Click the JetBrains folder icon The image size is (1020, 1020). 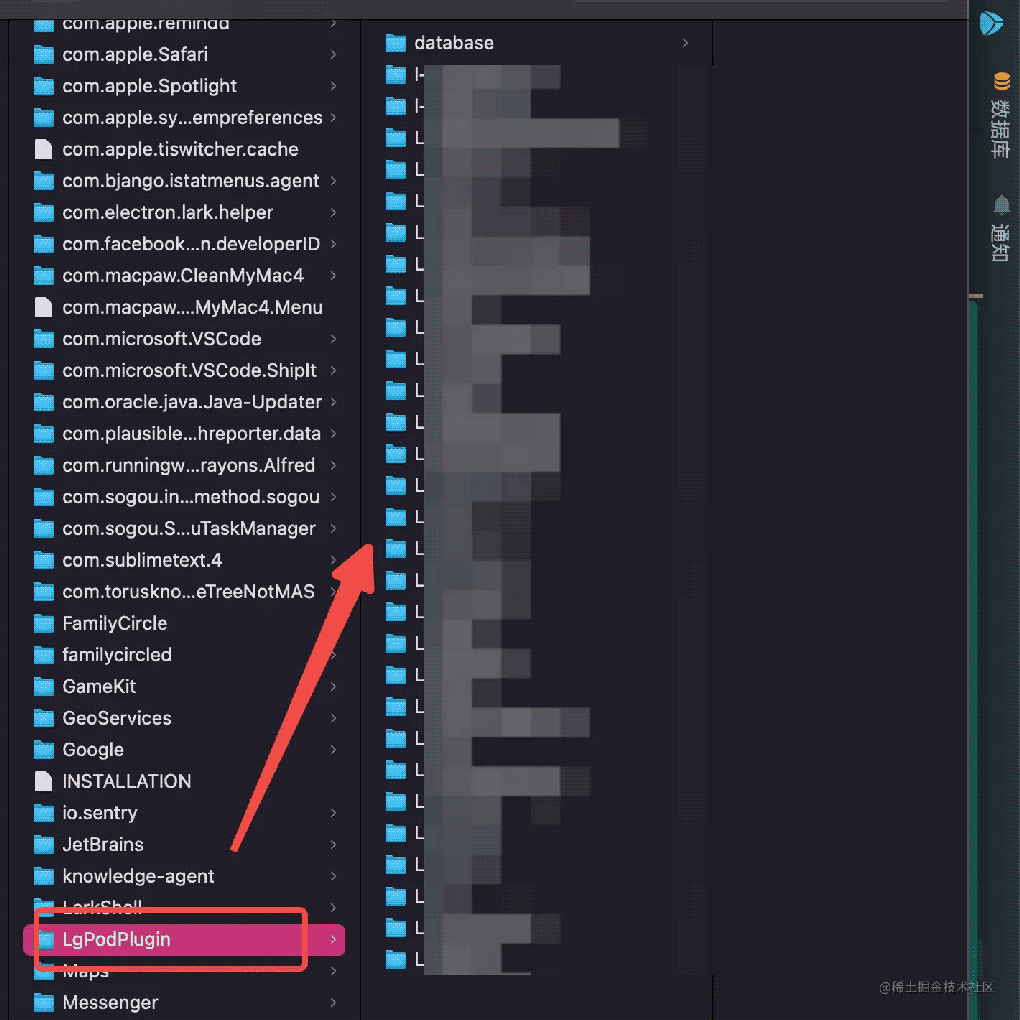coord(44,845)
